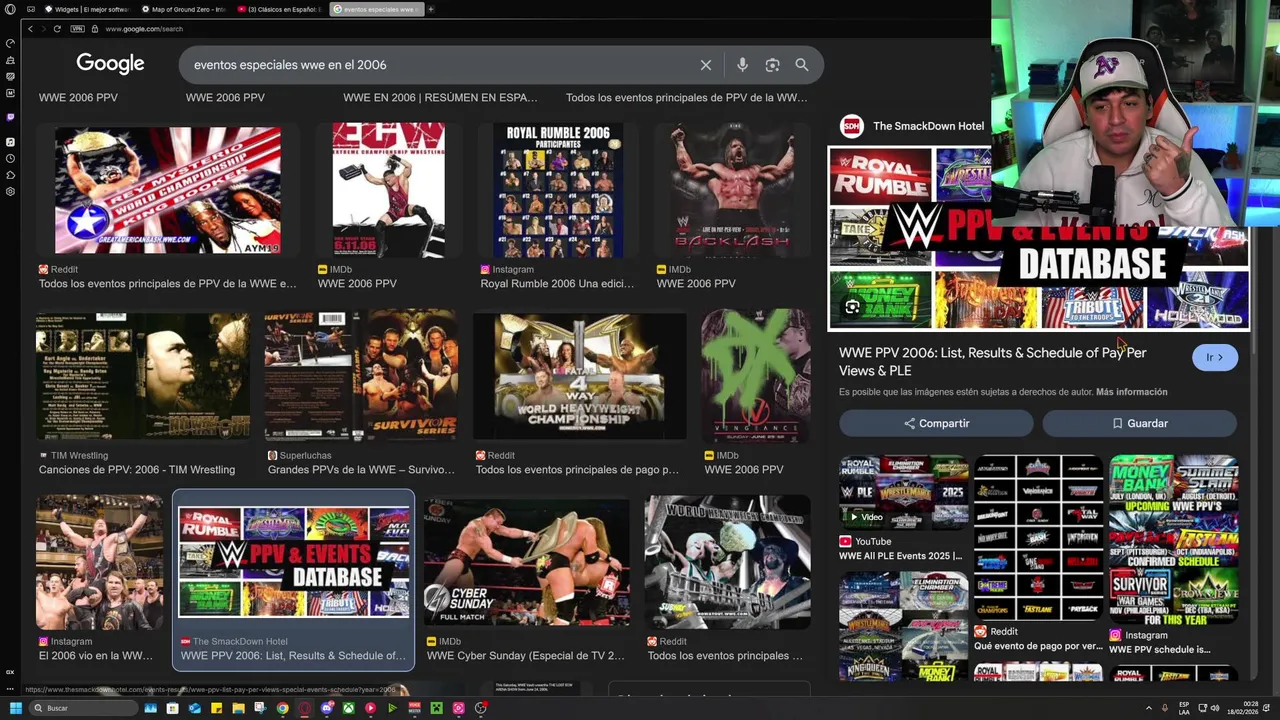1280x720 pixels.
Task: Open Rey Mysterio World Championship thumbnail
Action: tap(167, 190)
